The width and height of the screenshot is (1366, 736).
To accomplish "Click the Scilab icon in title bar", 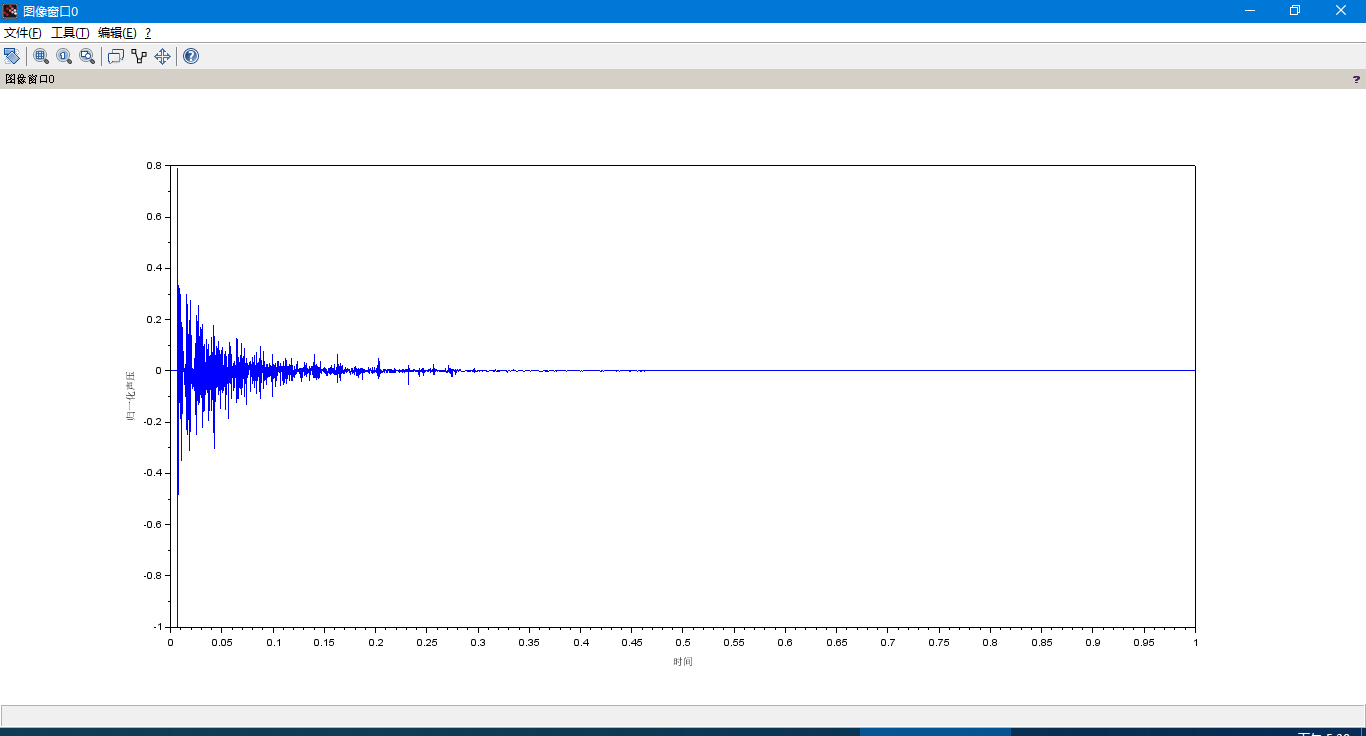I will pyautogui.click(x=10, y=11).
